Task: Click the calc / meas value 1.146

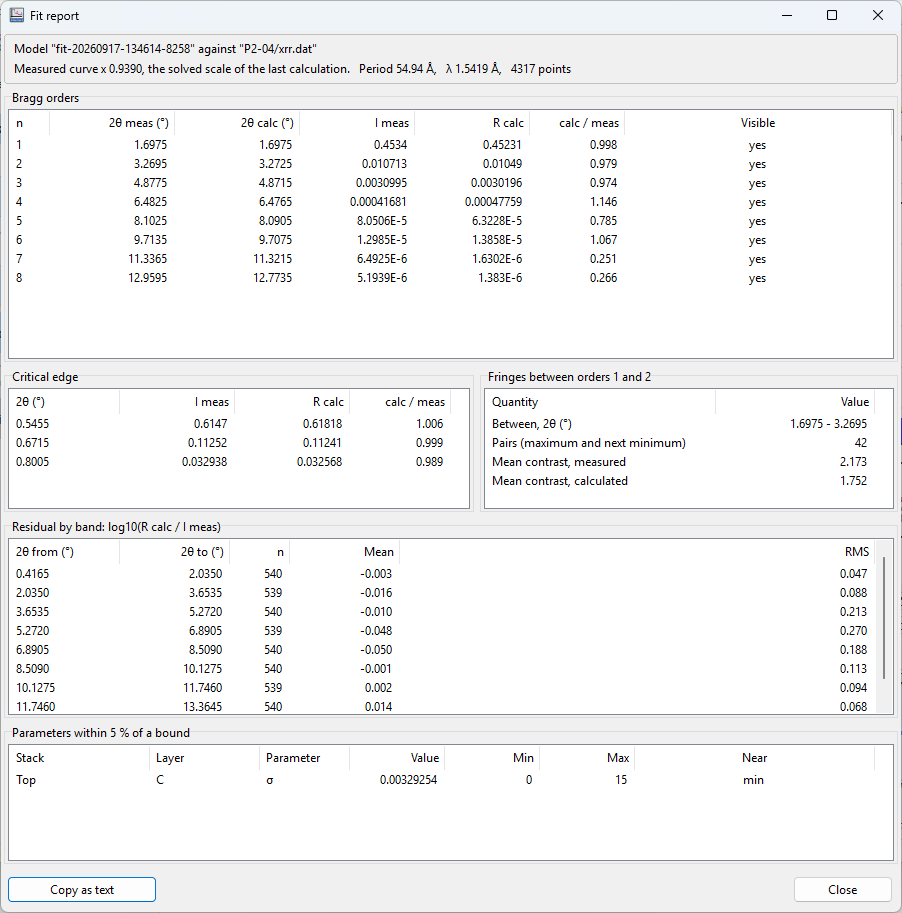Action: click(x=603, y=201)
